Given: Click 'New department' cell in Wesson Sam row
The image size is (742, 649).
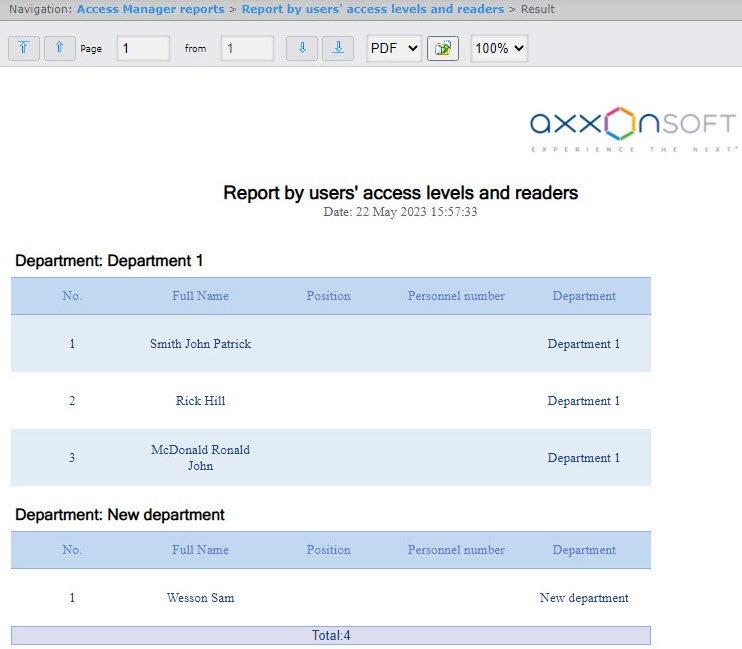Looking at the screenshot, I should point(584,598).
